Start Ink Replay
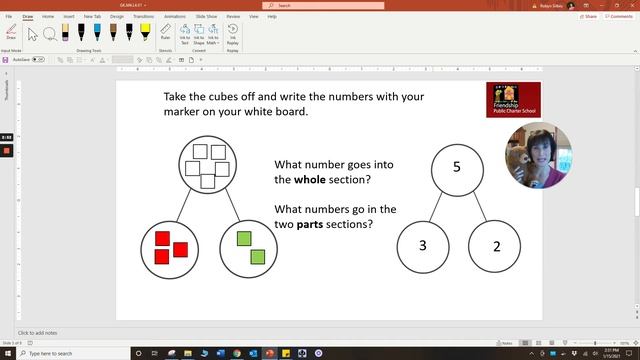The image size is (640, 360). (x=233, y=34)
